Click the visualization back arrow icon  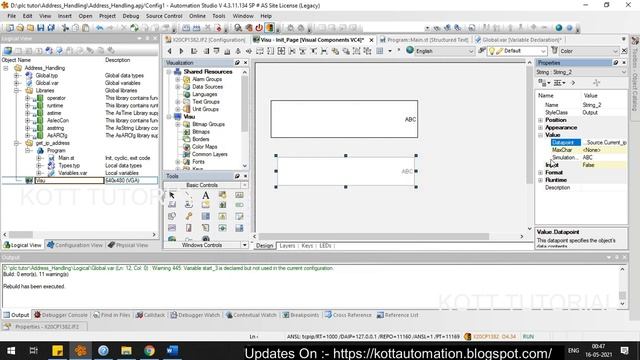point(170,51)
